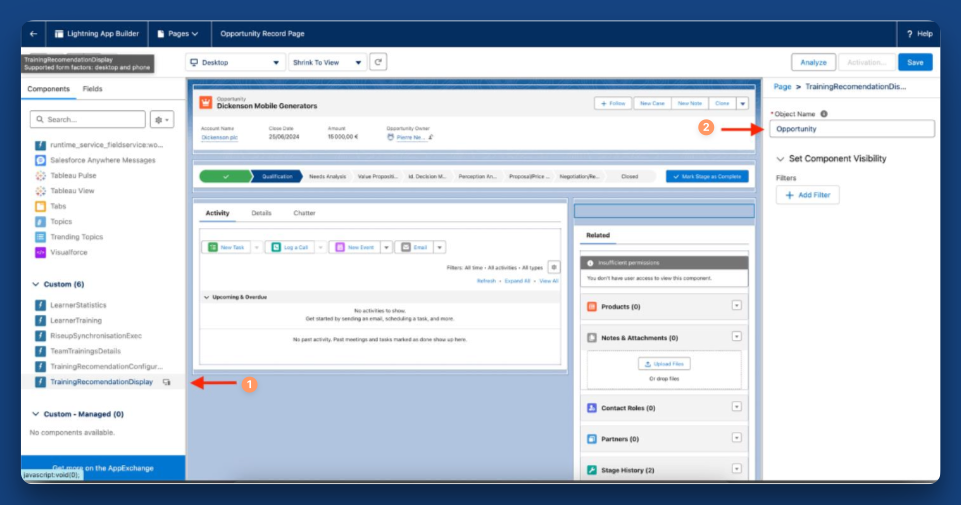Select the Qualification stage in path
Viewport: 961px width, 505px height.
pos(277,177)
